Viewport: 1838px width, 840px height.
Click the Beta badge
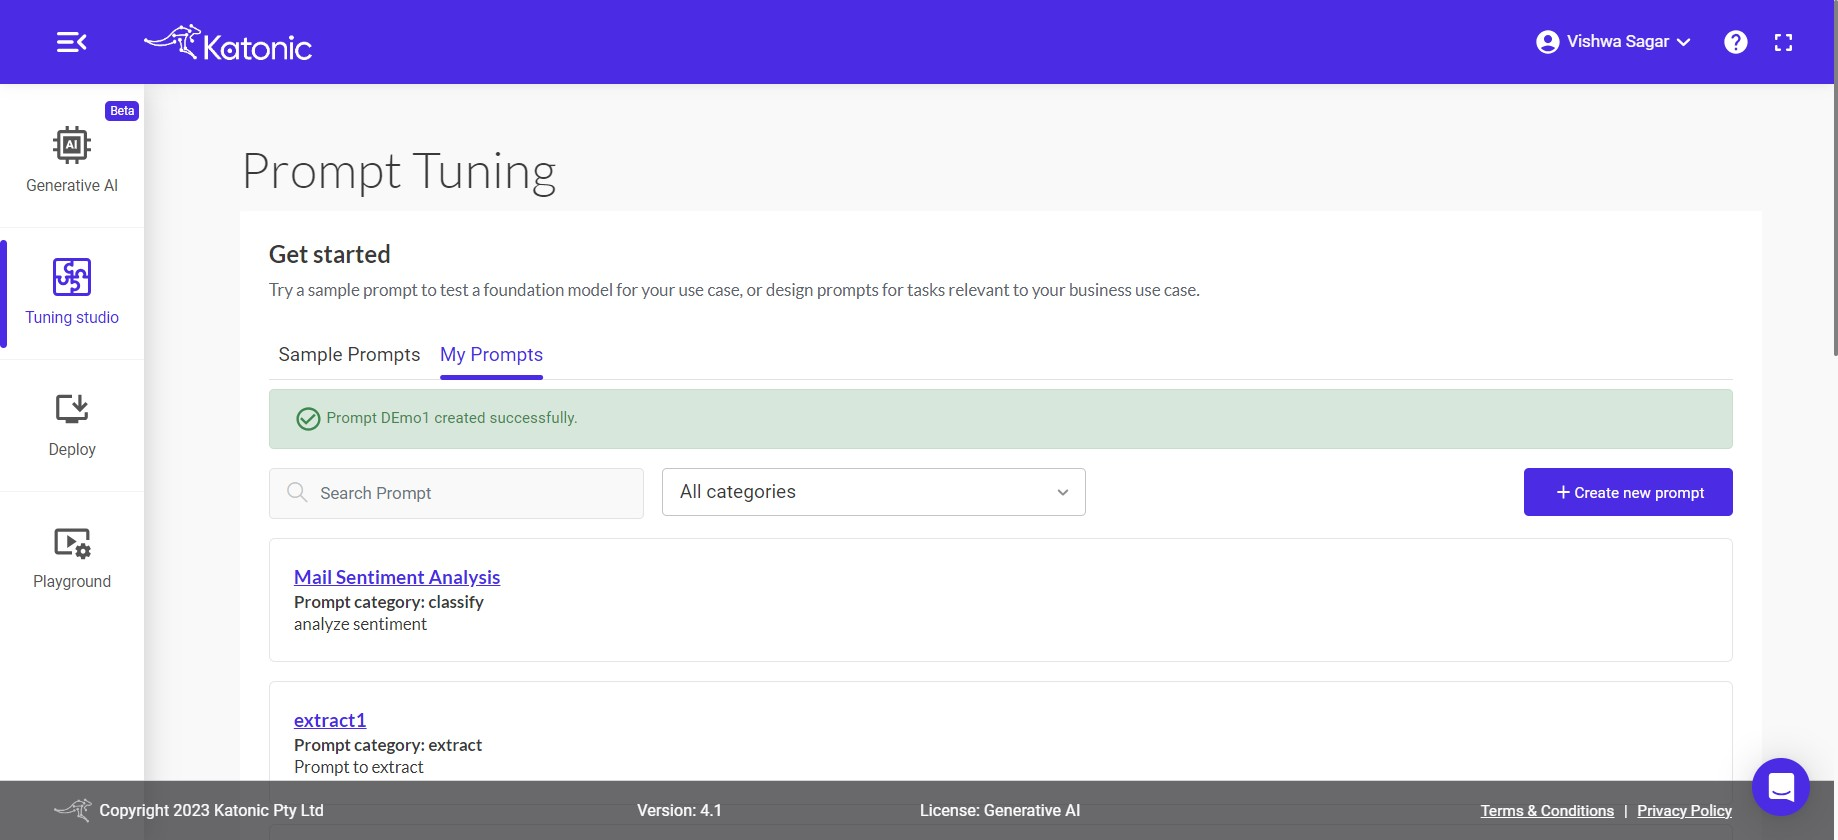tap(122, 111)
